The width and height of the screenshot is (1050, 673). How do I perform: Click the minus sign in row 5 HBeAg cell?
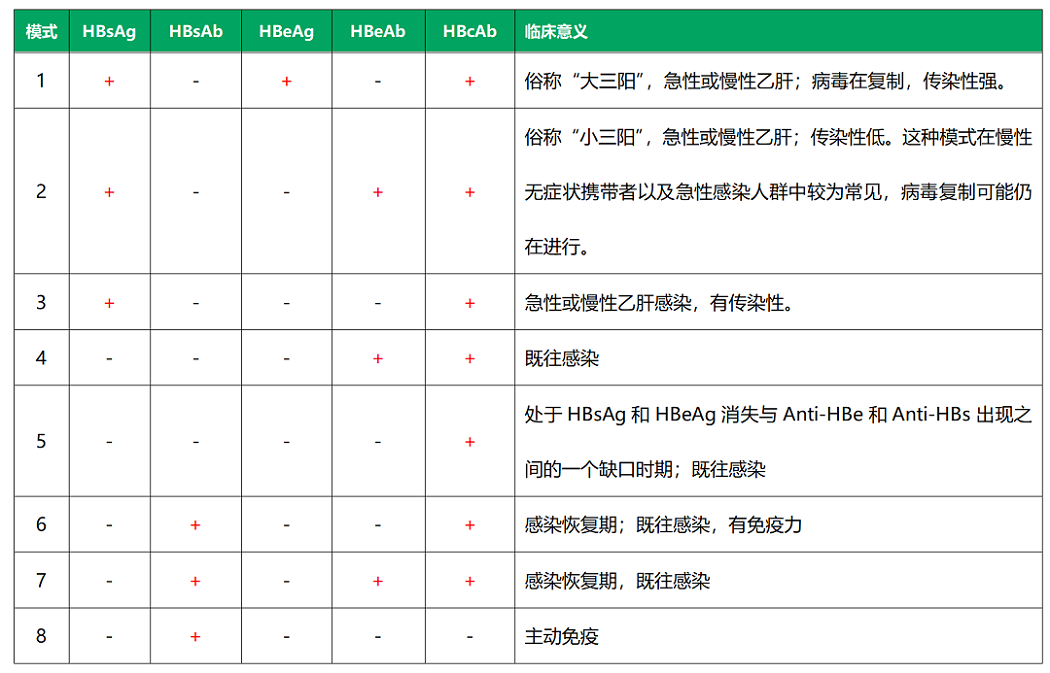pos(286,440)
